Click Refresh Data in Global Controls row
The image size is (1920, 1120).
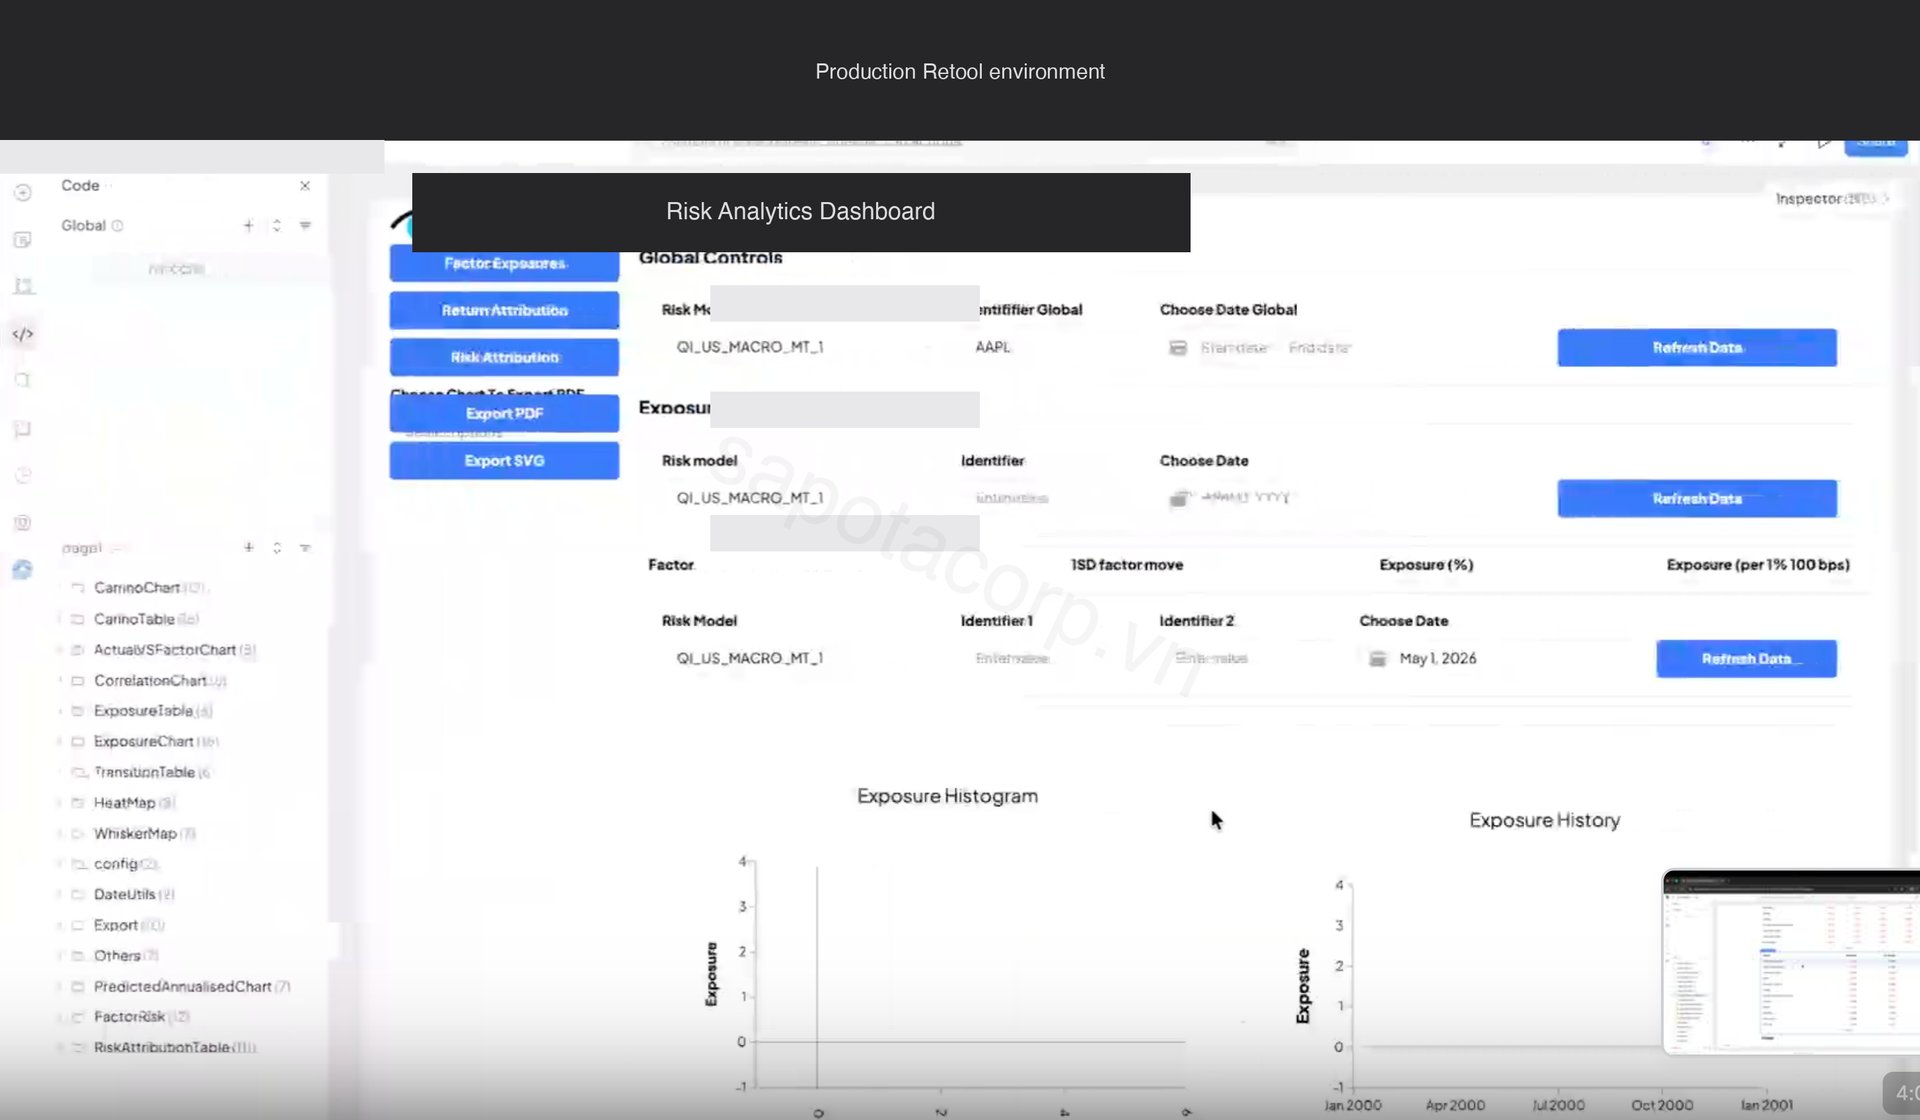(x=1697, y=348)
